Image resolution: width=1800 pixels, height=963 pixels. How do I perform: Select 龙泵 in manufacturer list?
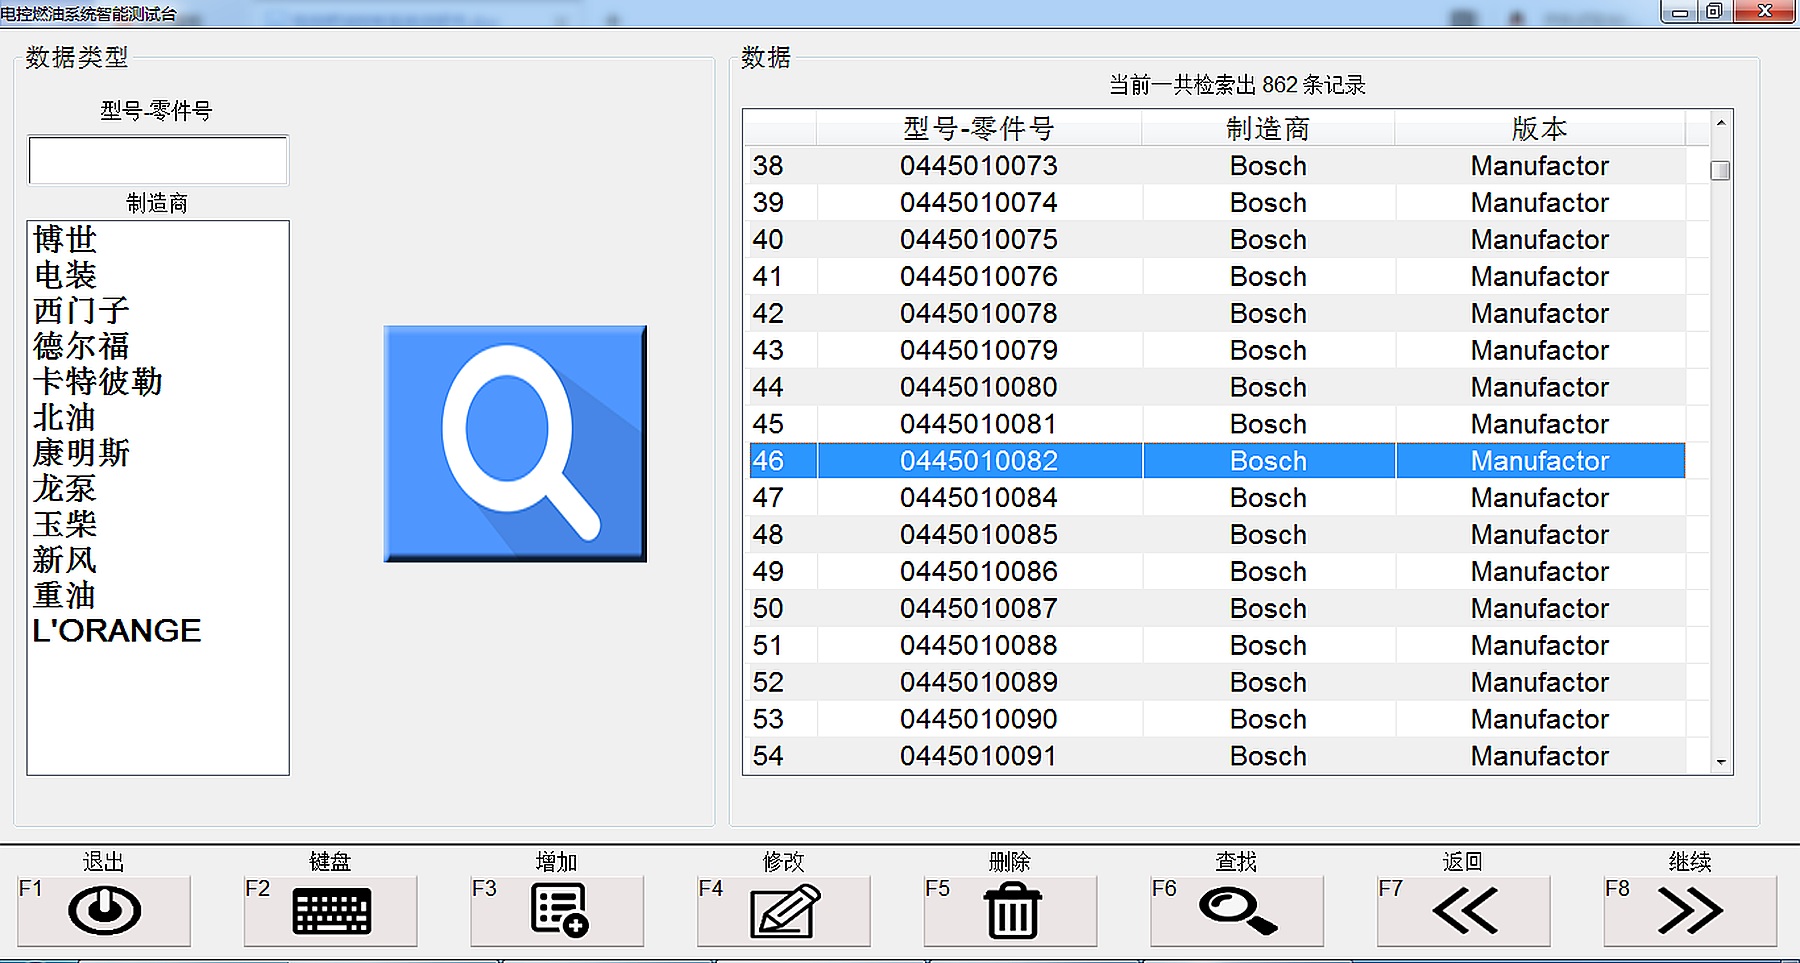tap(65, 489)
